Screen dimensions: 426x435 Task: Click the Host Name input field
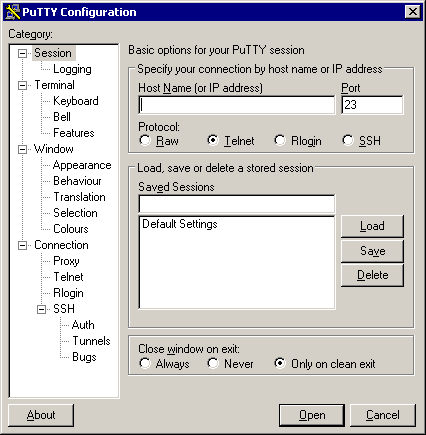pyautogui.click(x=237, y=105)
